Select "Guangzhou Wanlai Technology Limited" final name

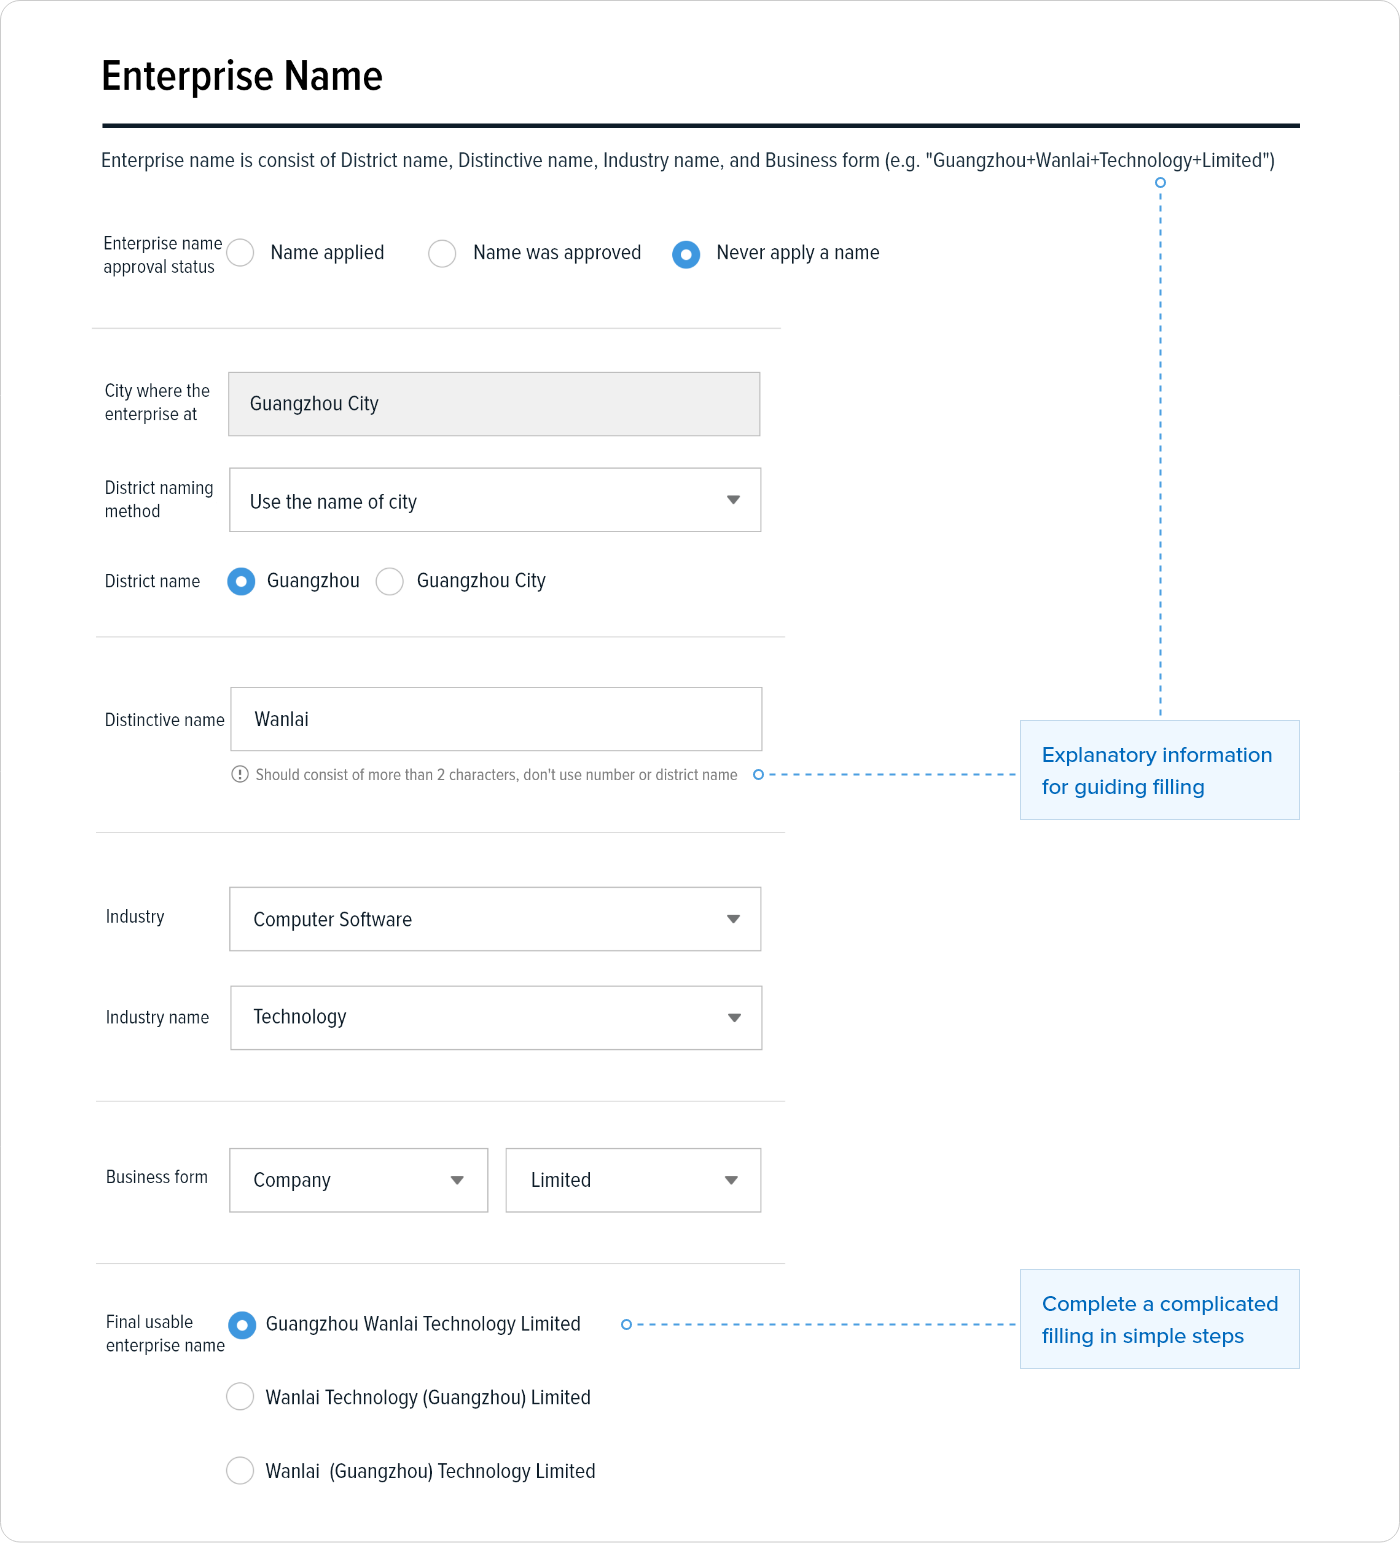(x=242, y=1325)
